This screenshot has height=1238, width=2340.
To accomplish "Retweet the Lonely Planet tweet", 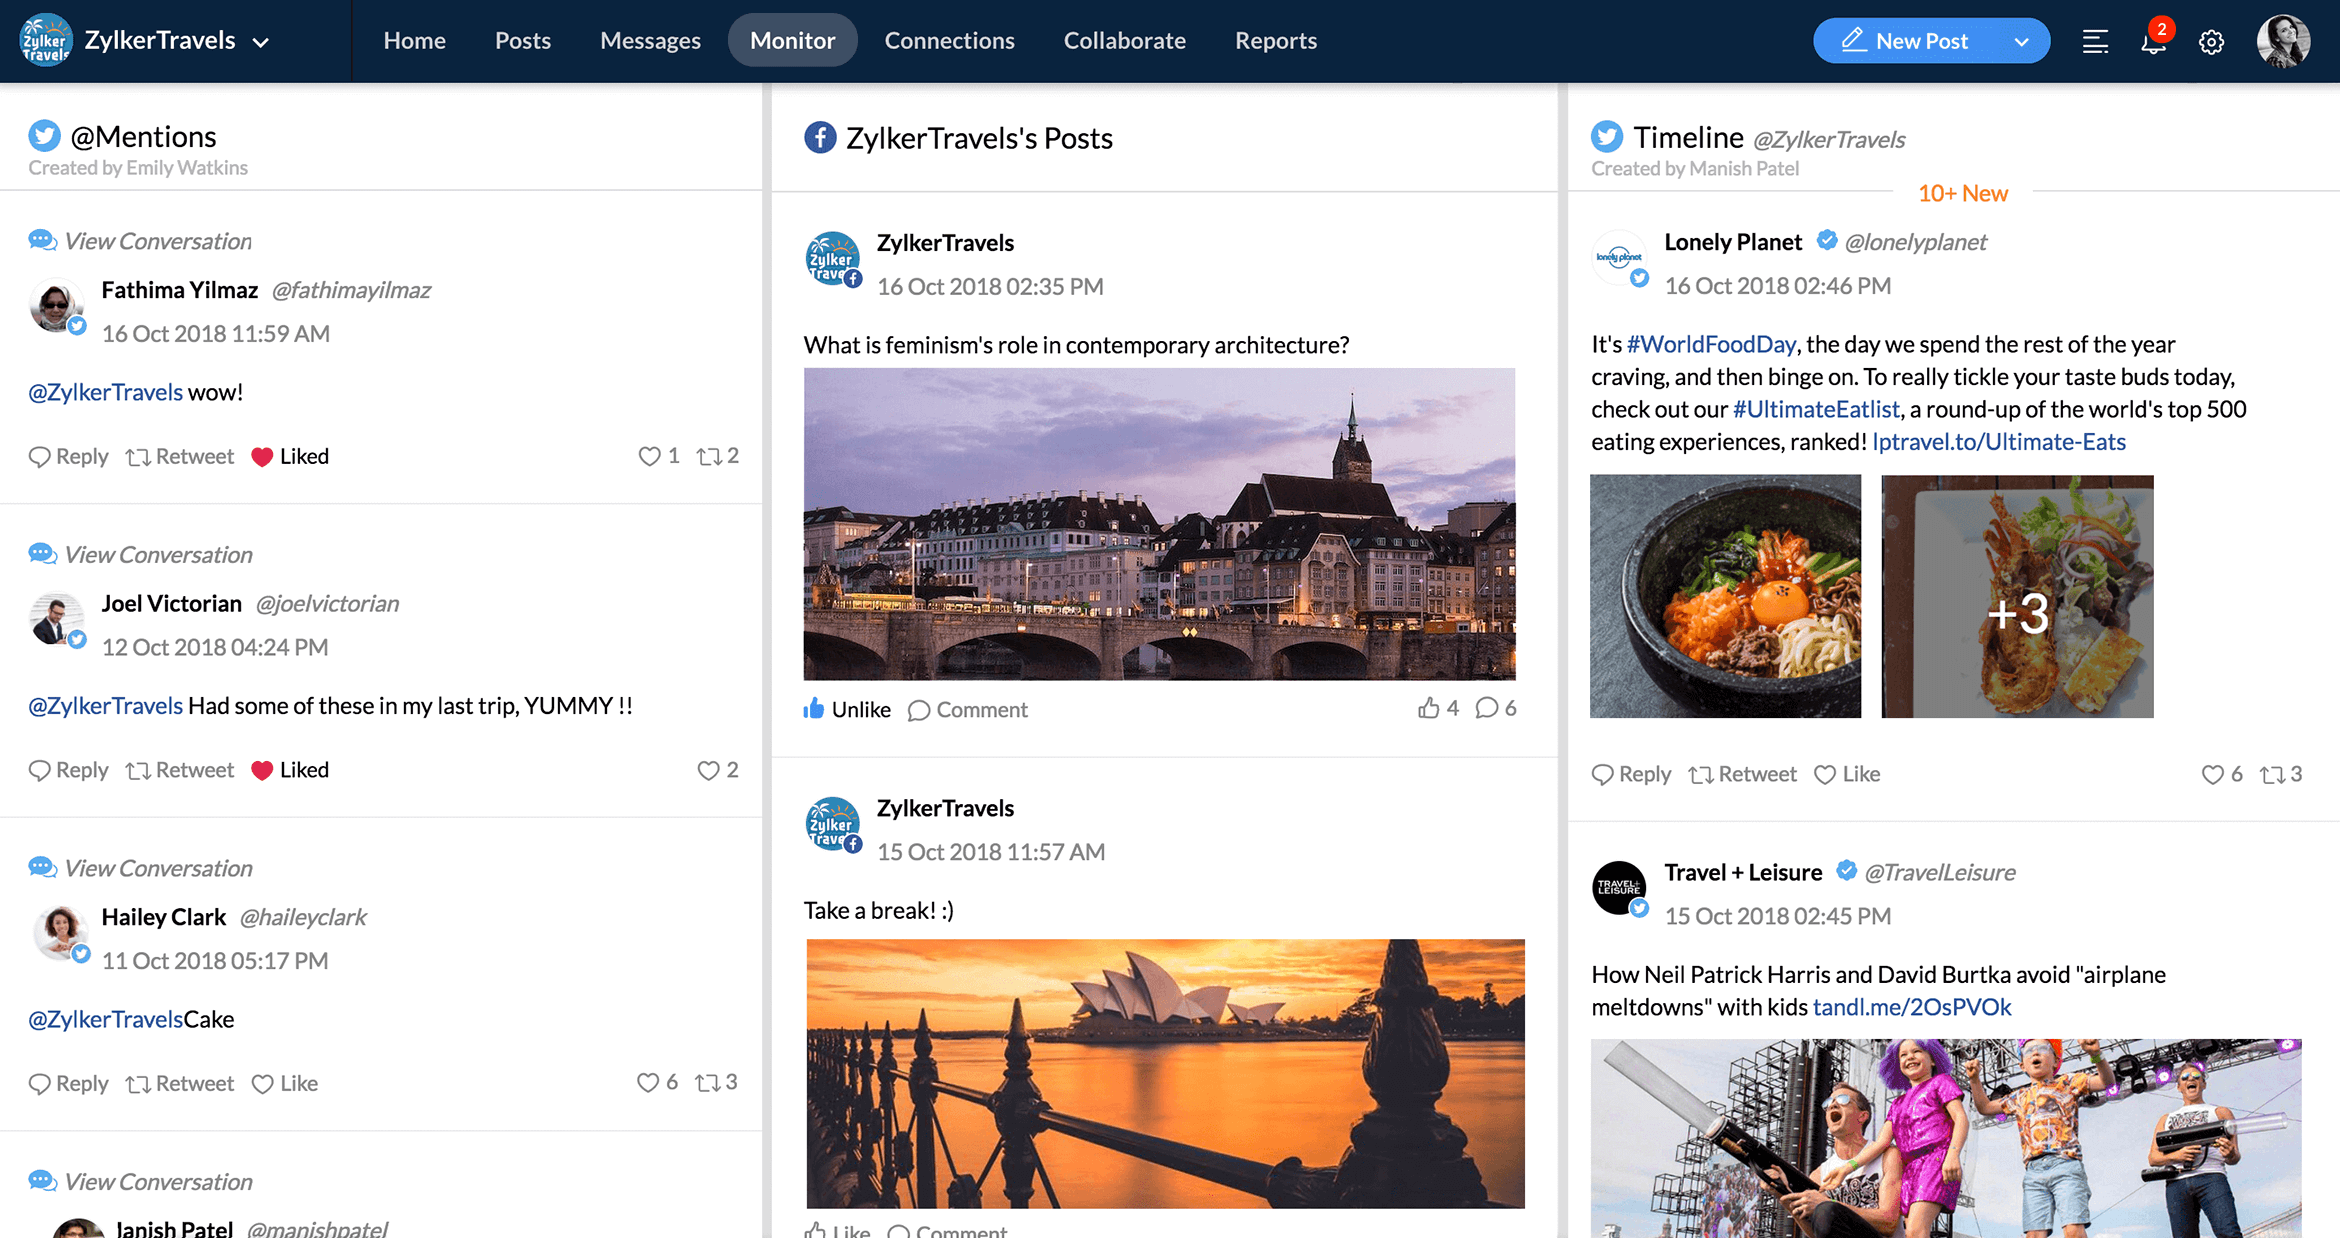I will click(x=1743, y=774).
